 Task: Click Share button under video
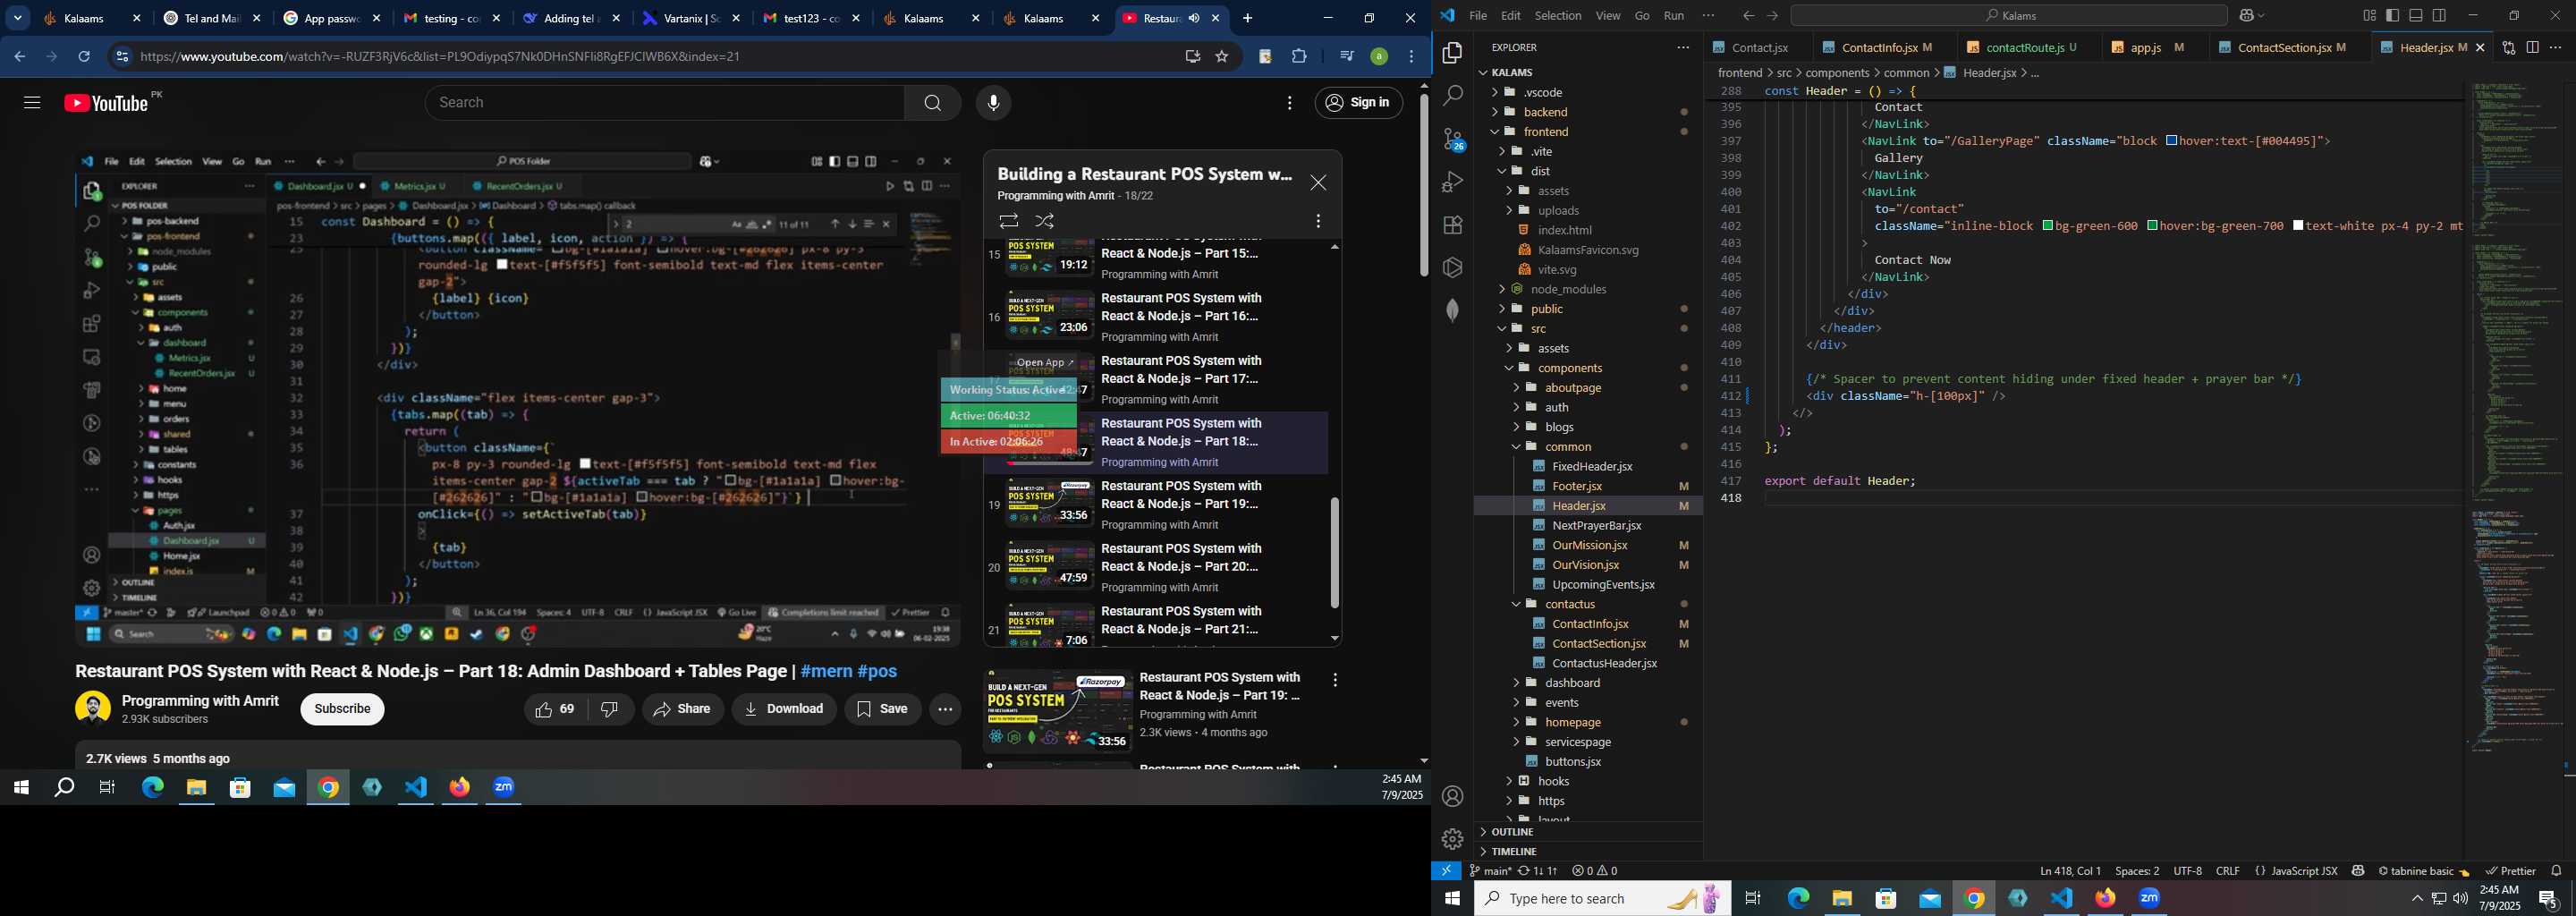(682, 709)
